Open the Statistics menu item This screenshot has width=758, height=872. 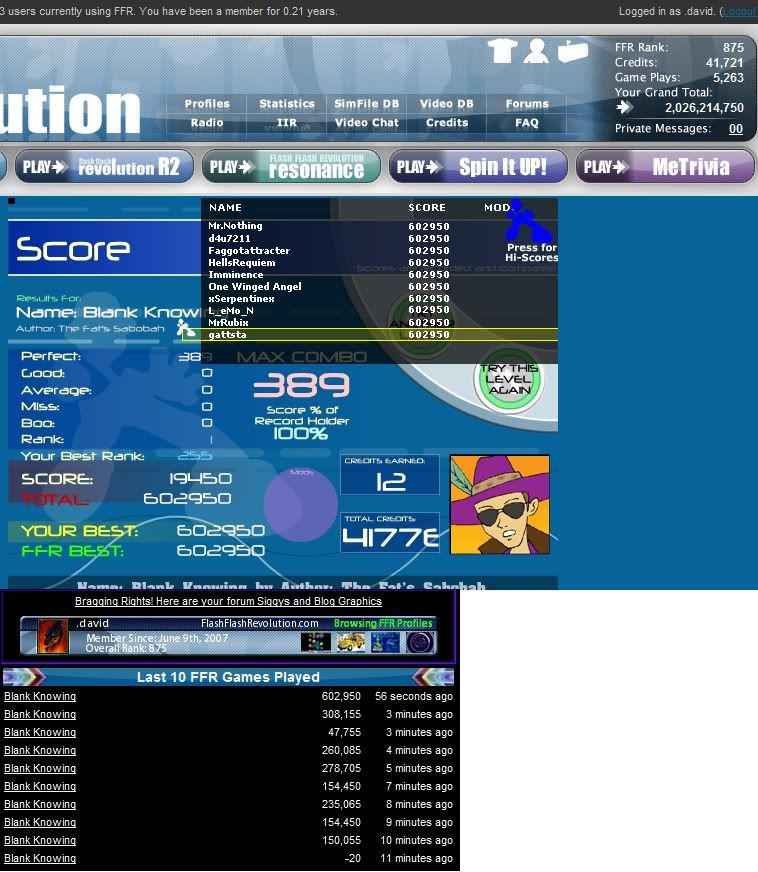287,104
